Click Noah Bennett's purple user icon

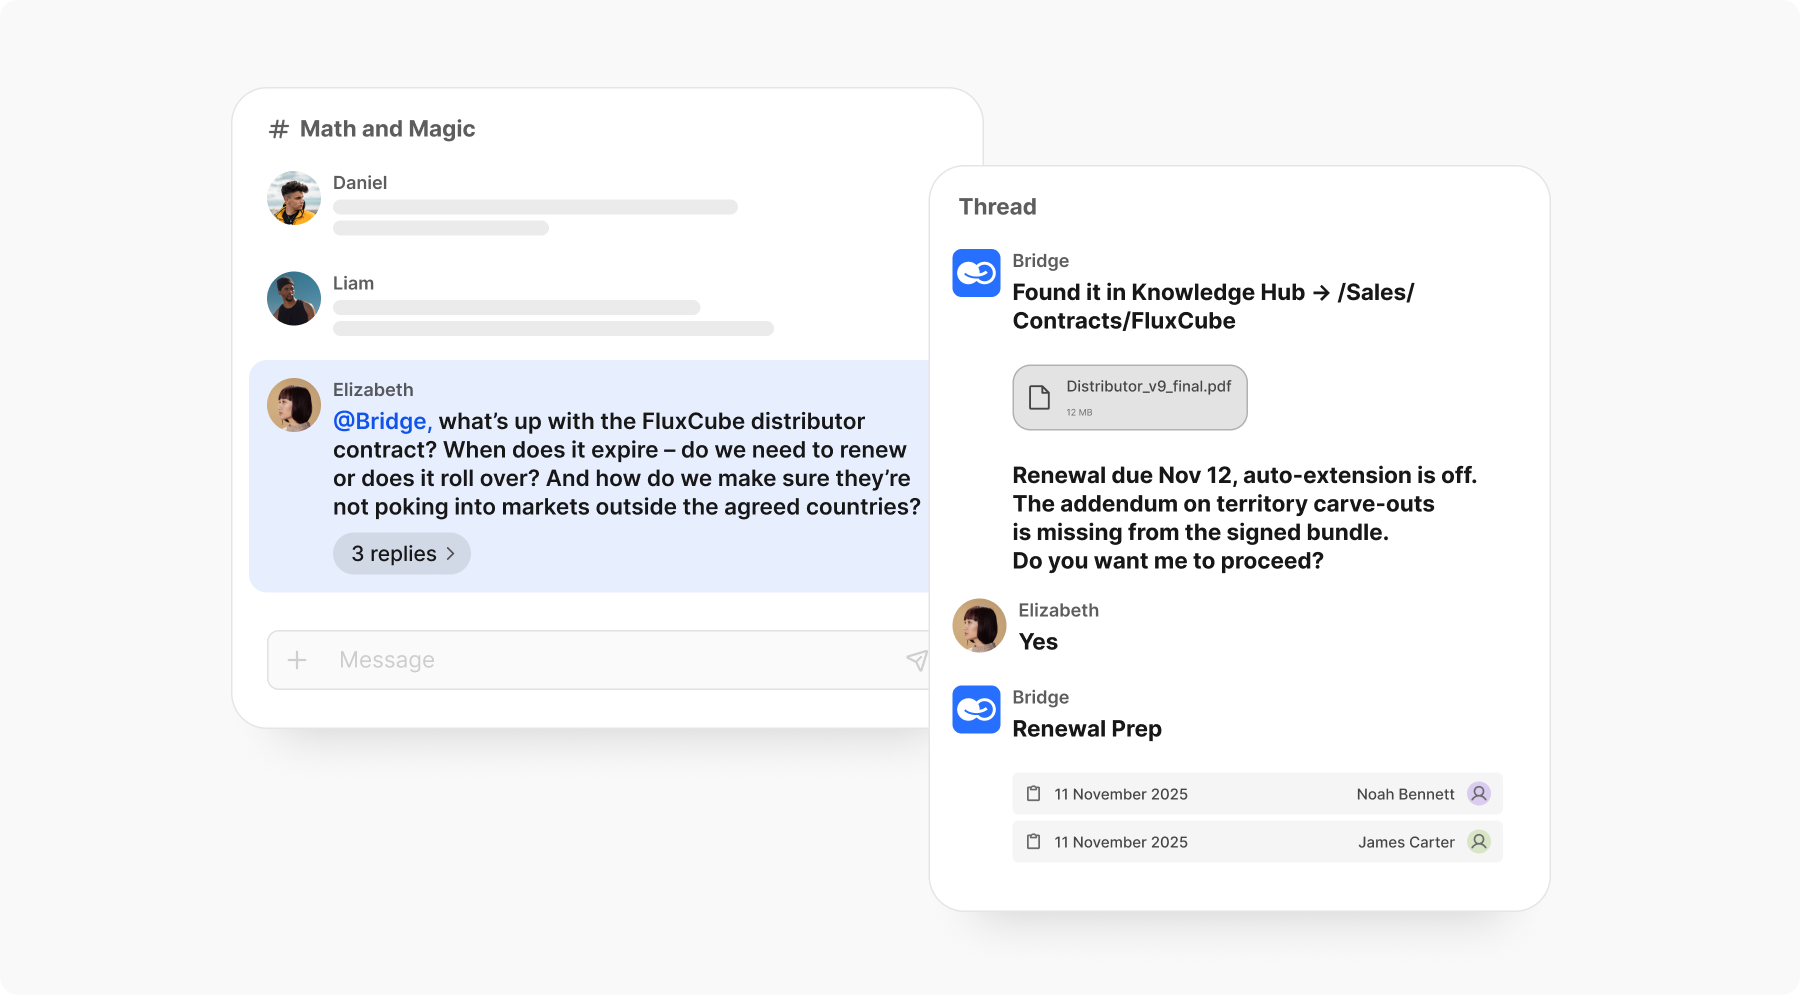[1478, 794]
